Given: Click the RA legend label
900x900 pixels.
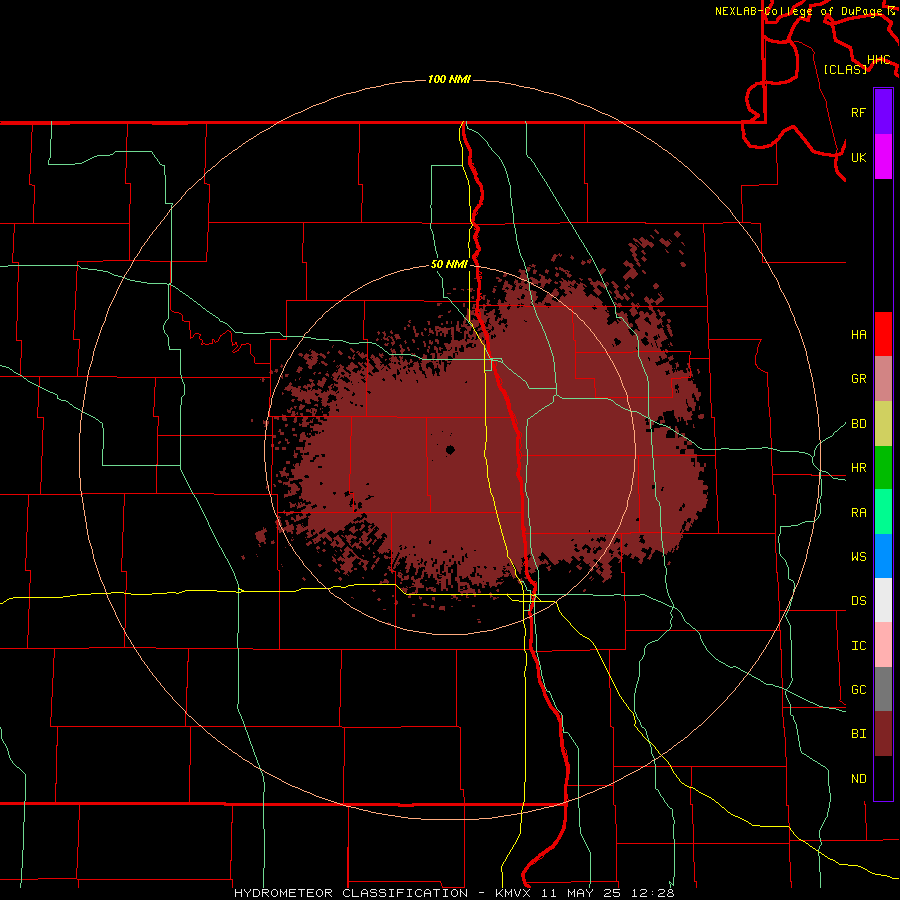Looking at the screenshot, I should pyautogui.click(x=858, y=513).
